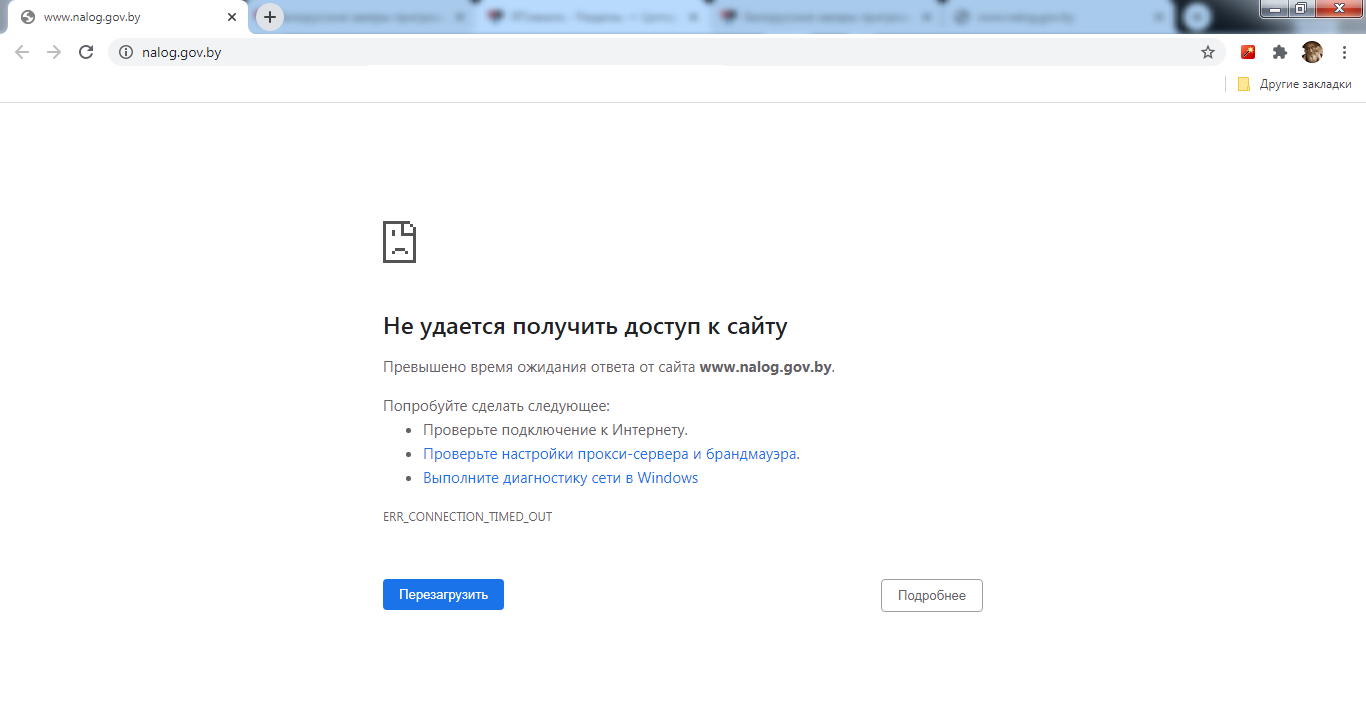Click the heading Не удается получить доступ к сайту
Screen dimensions: 1366x728
(585, 326)
